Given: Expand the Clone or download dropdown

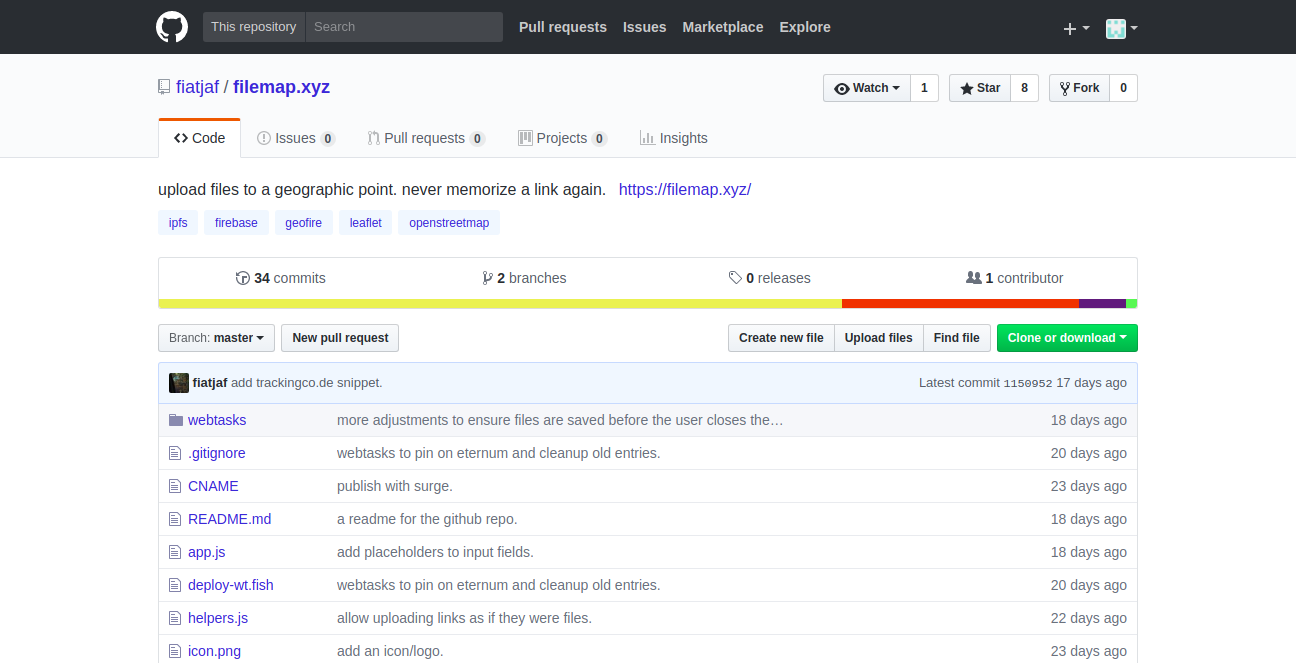Looking at the screenshot, I should point(1067,338).
